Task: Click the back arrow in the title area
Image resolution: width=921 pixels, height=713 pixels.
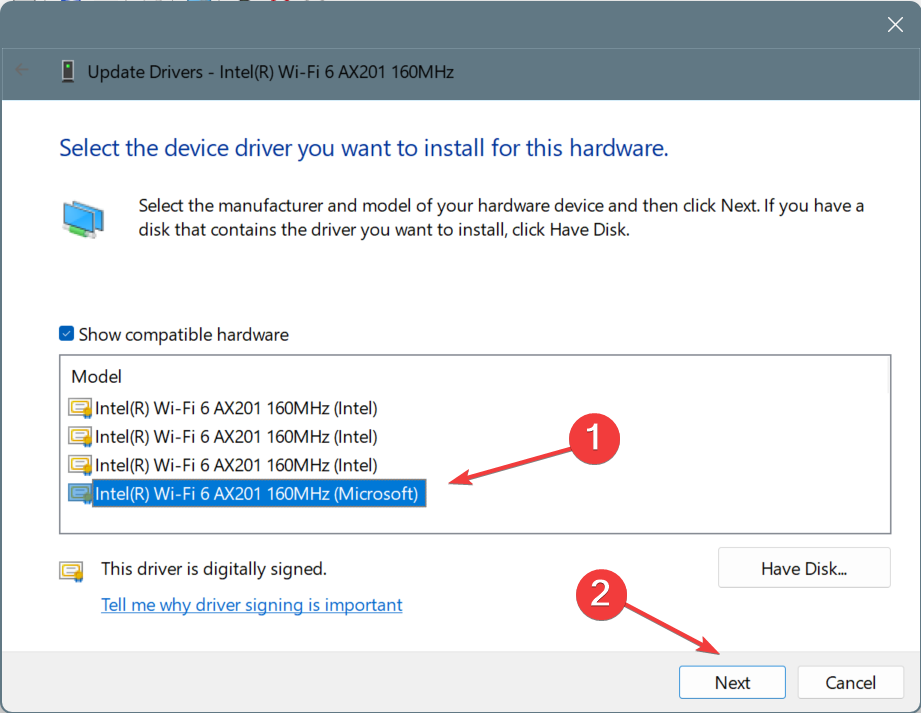Action: point(22,70)
